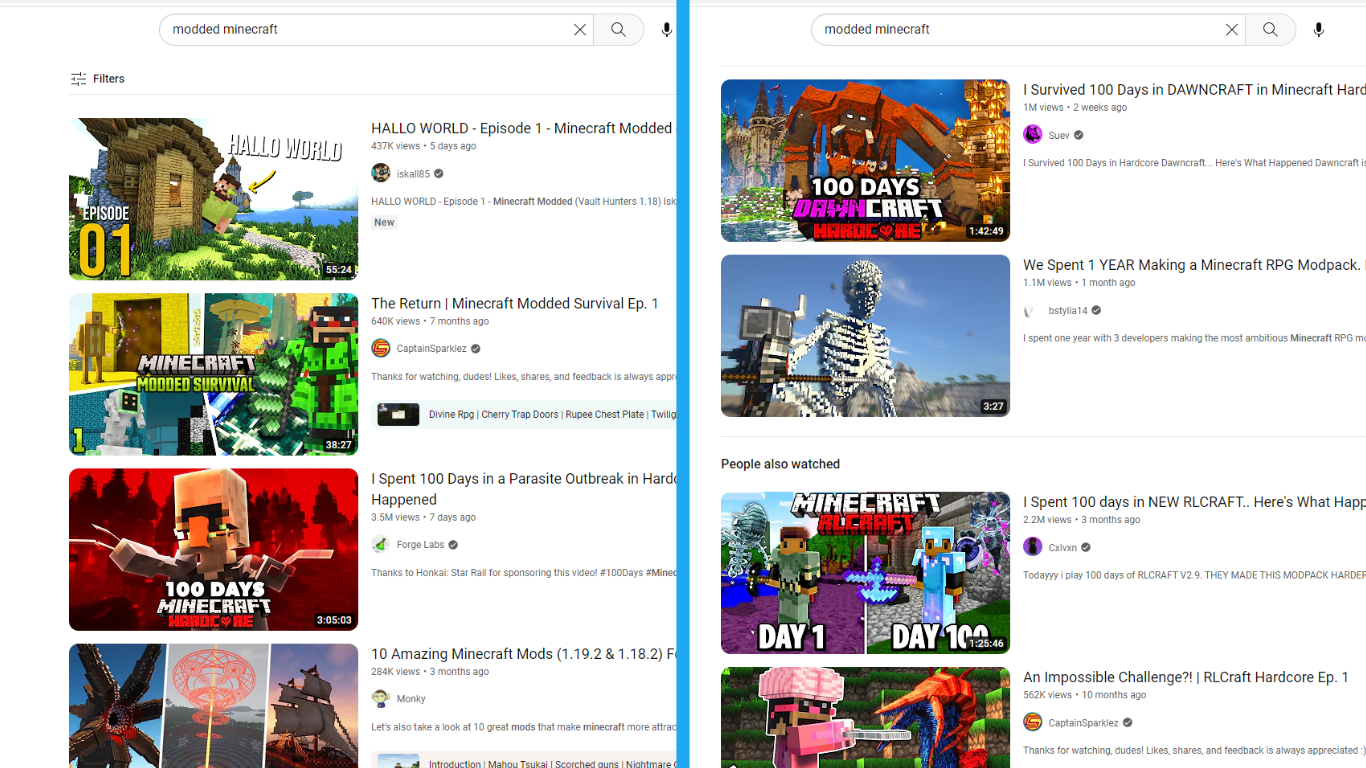
Task: Go to the Forge Labs channel name
Action: [x=420, y=545]
